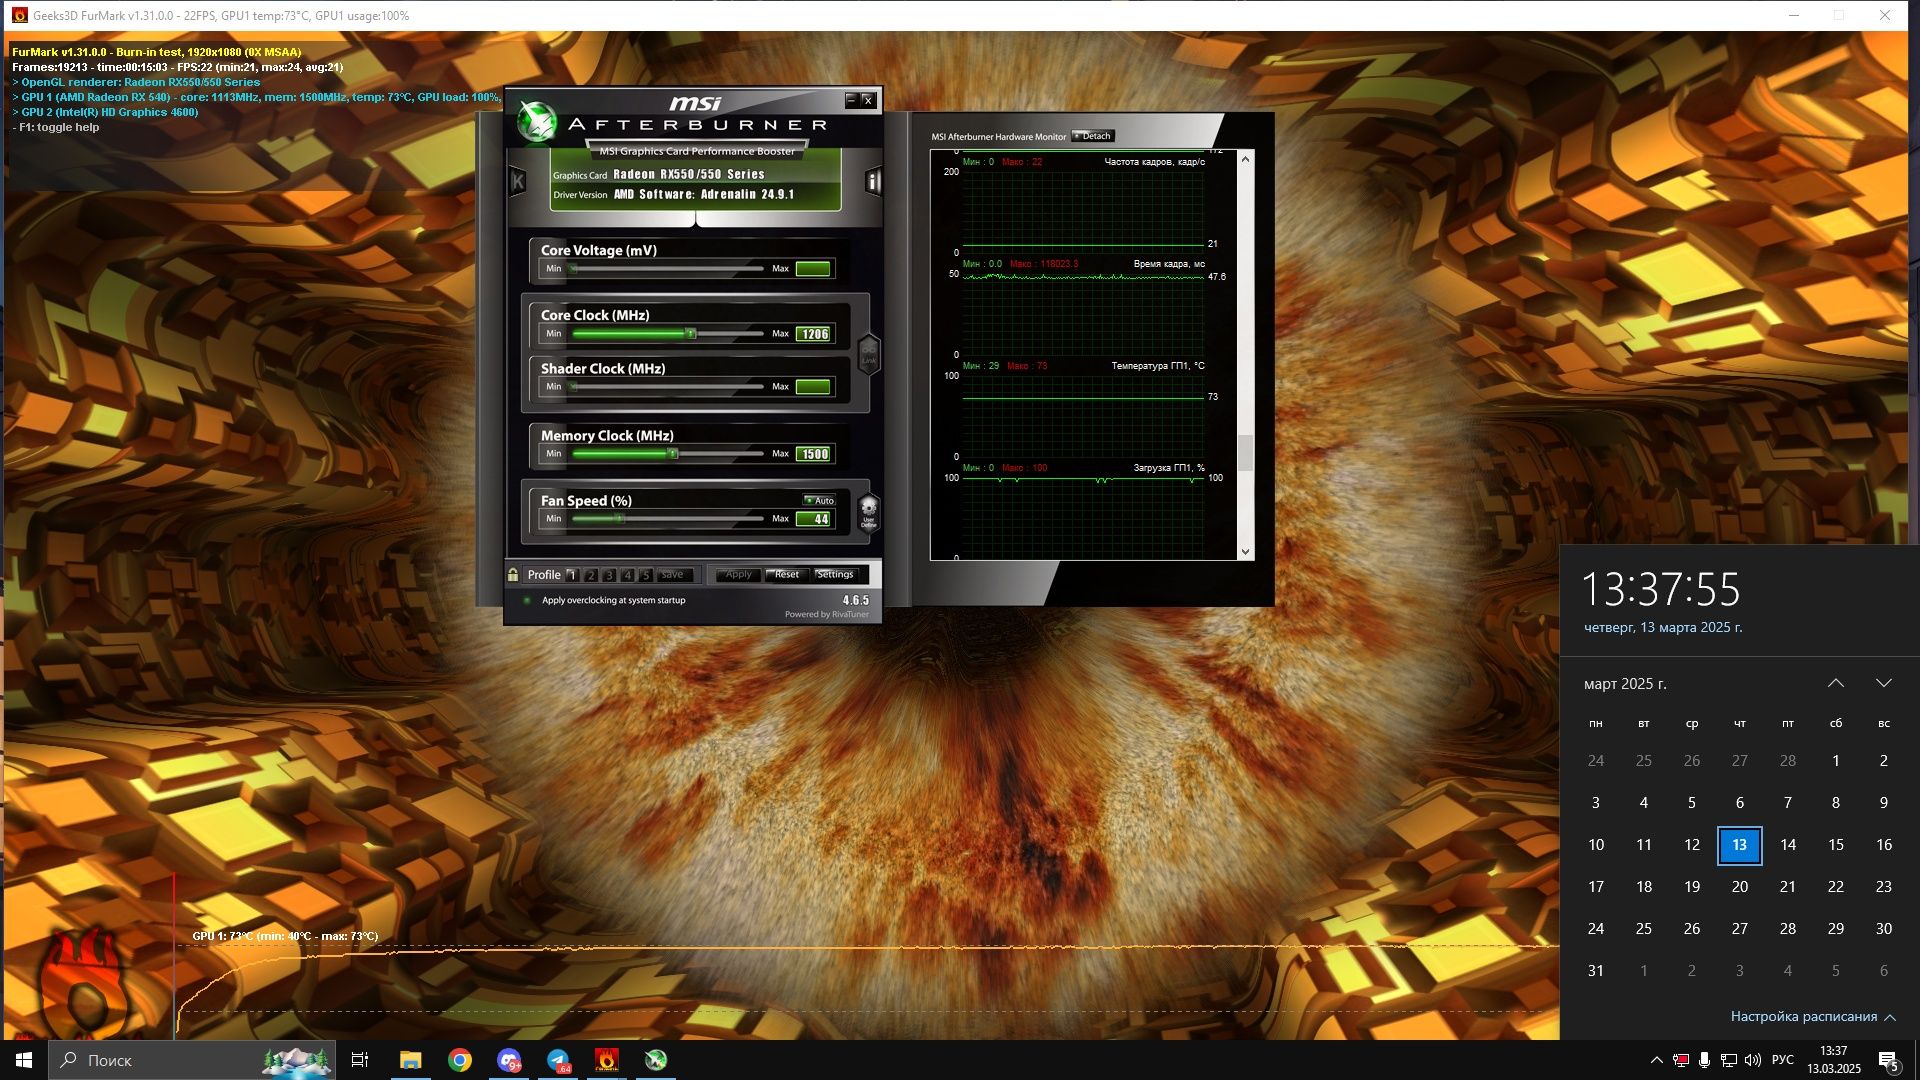This screenshot has height=1080, width=1920.
Task: Open Telegram from the taskbar
Action: [x=558, y=1060]
